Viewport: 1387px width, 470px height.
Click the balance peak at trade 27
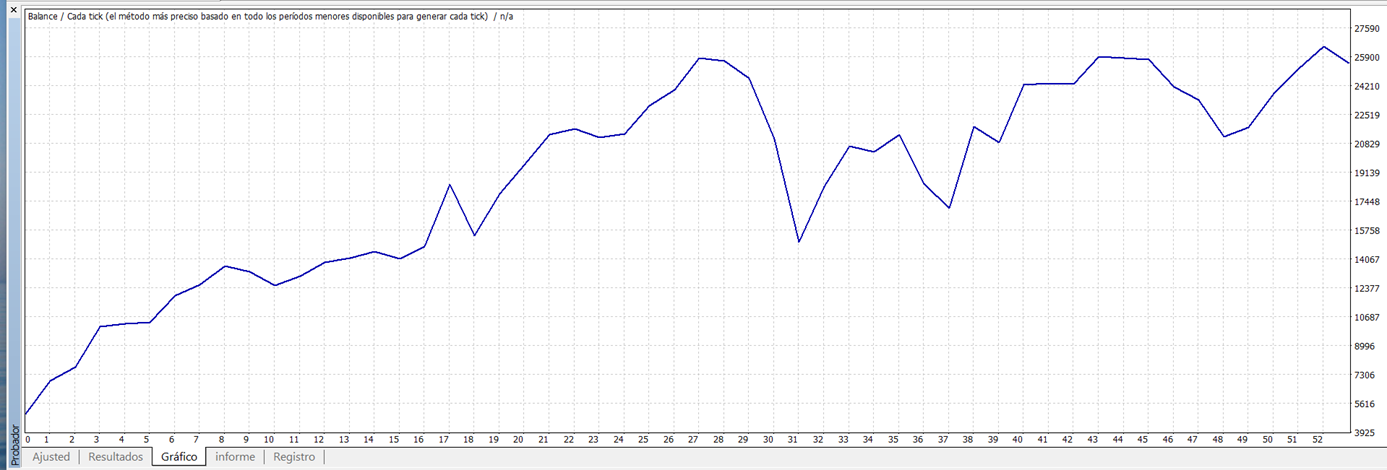(x=699, y=58)
